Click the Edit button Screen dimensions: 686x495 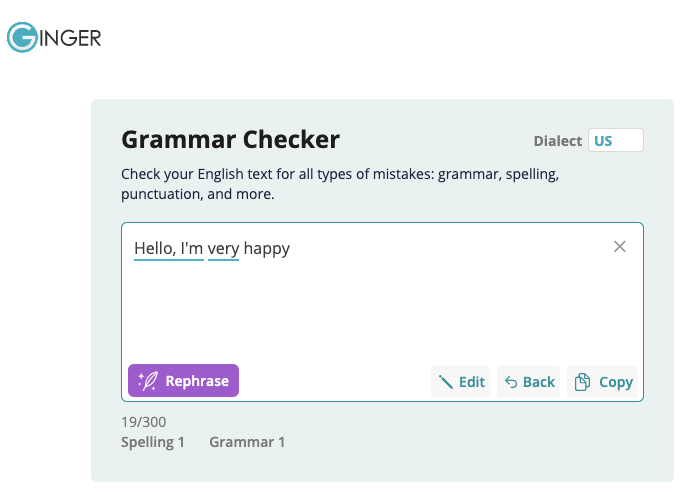(x=461, y=382)
